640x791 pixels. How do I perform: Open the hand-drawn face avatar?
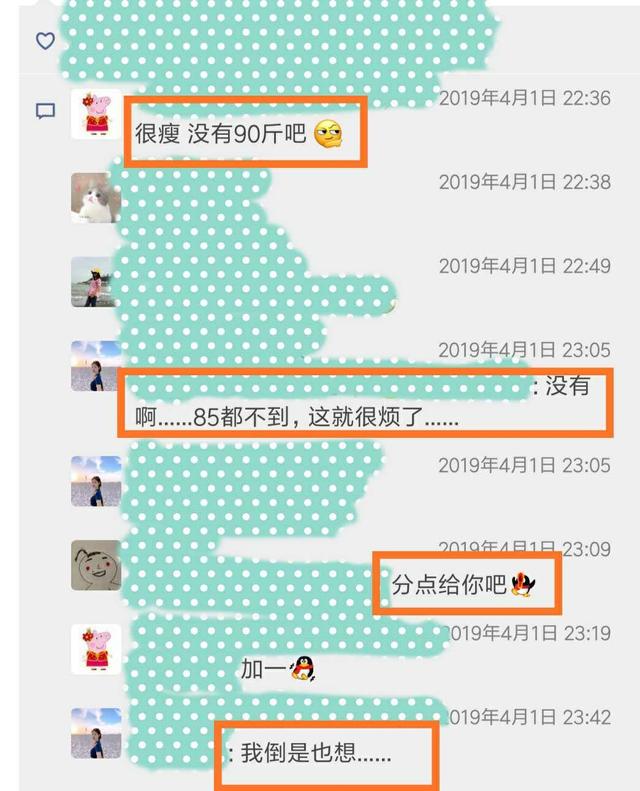(96, 565)
